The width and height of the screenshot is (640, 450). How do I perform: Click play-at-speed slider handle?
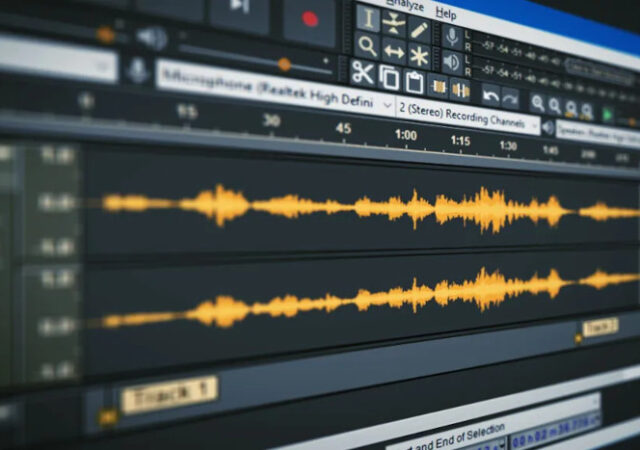point(632,122)
